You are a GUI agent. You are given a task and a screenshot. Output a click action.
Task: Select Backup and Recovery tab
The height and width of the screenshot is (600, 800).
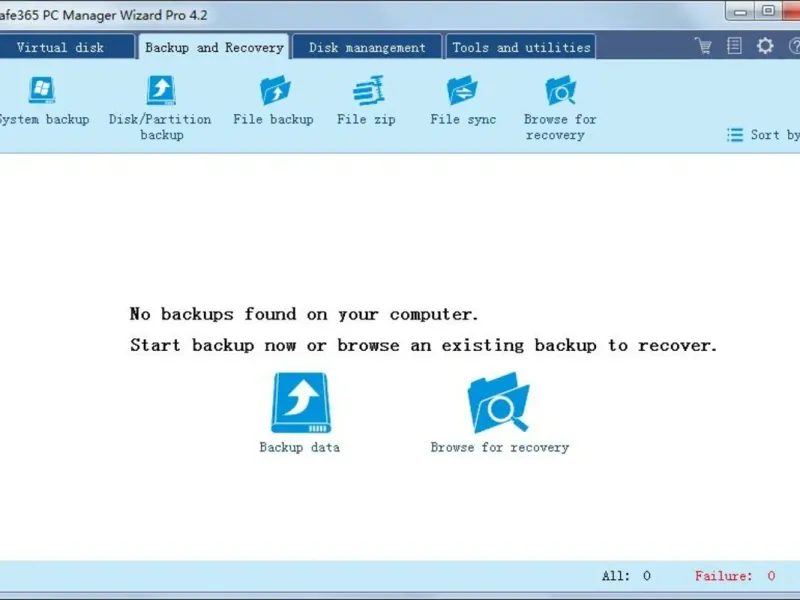tap(214, 47)
